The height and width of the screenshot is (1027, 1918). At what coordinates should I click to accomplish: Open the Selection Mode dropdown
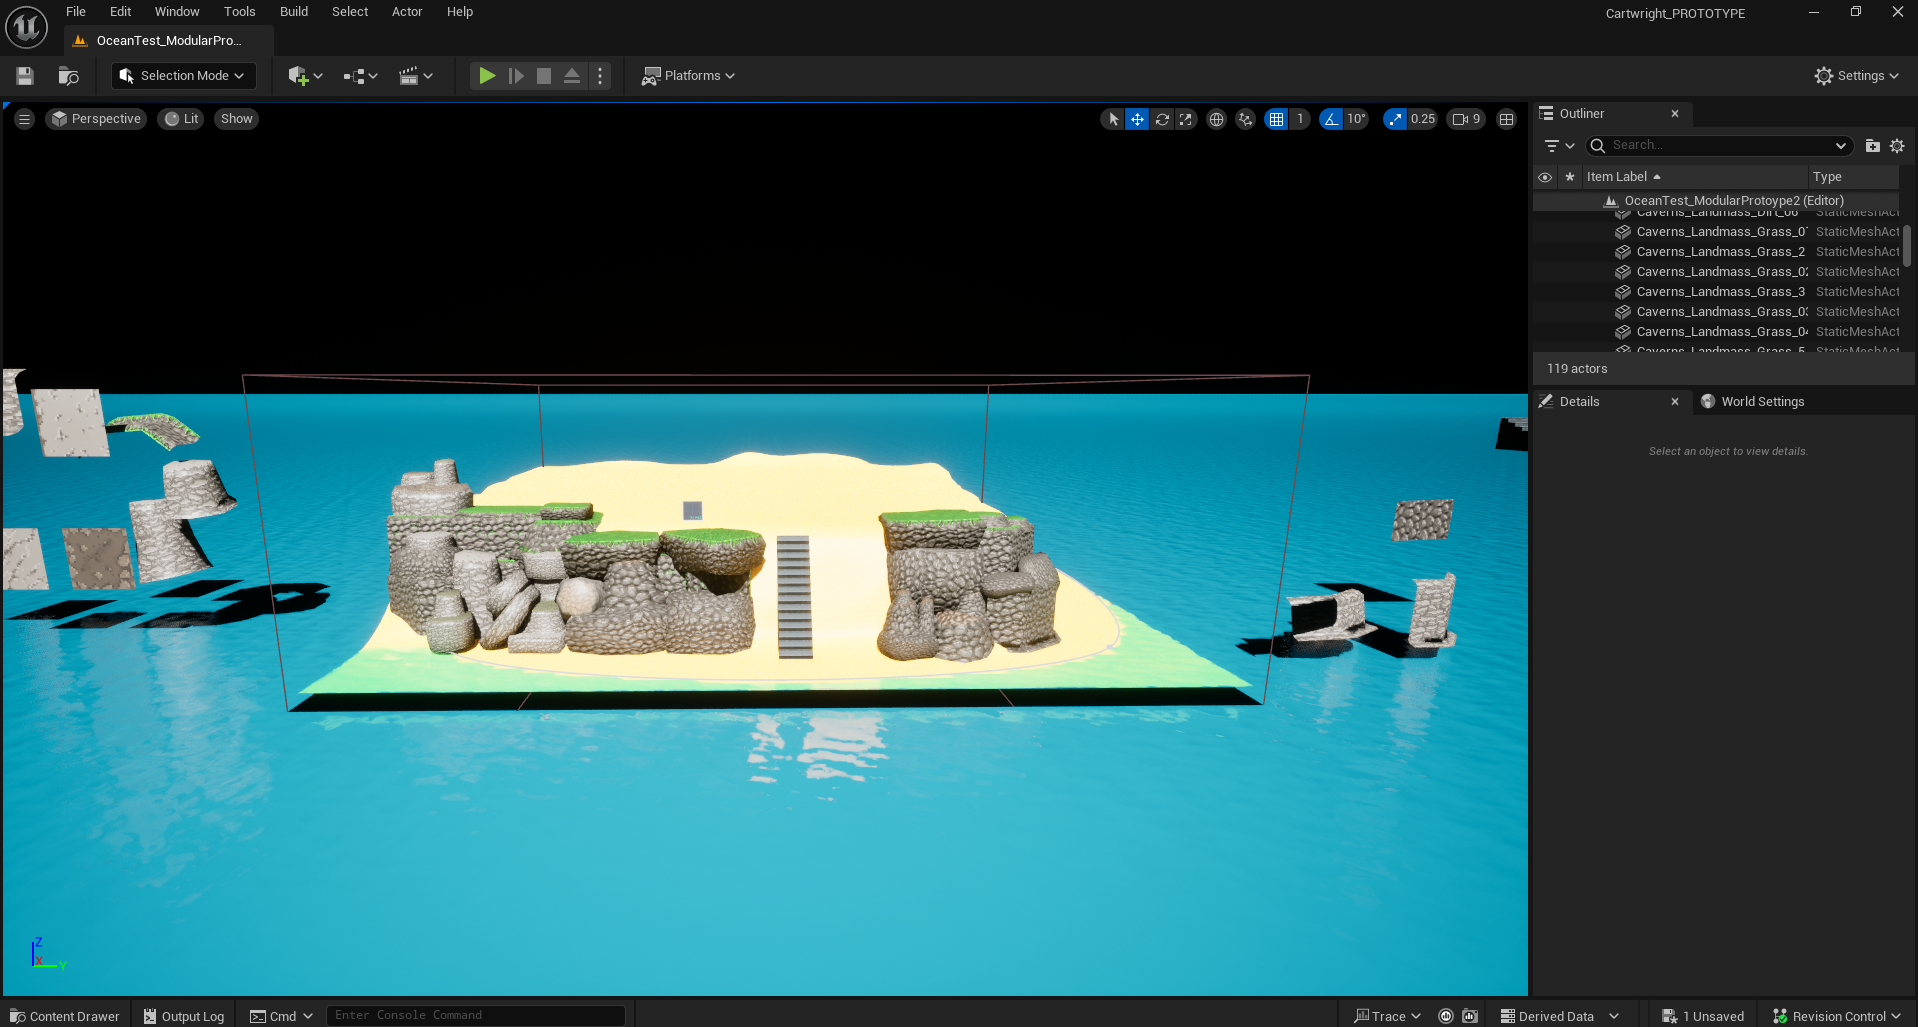184,76
